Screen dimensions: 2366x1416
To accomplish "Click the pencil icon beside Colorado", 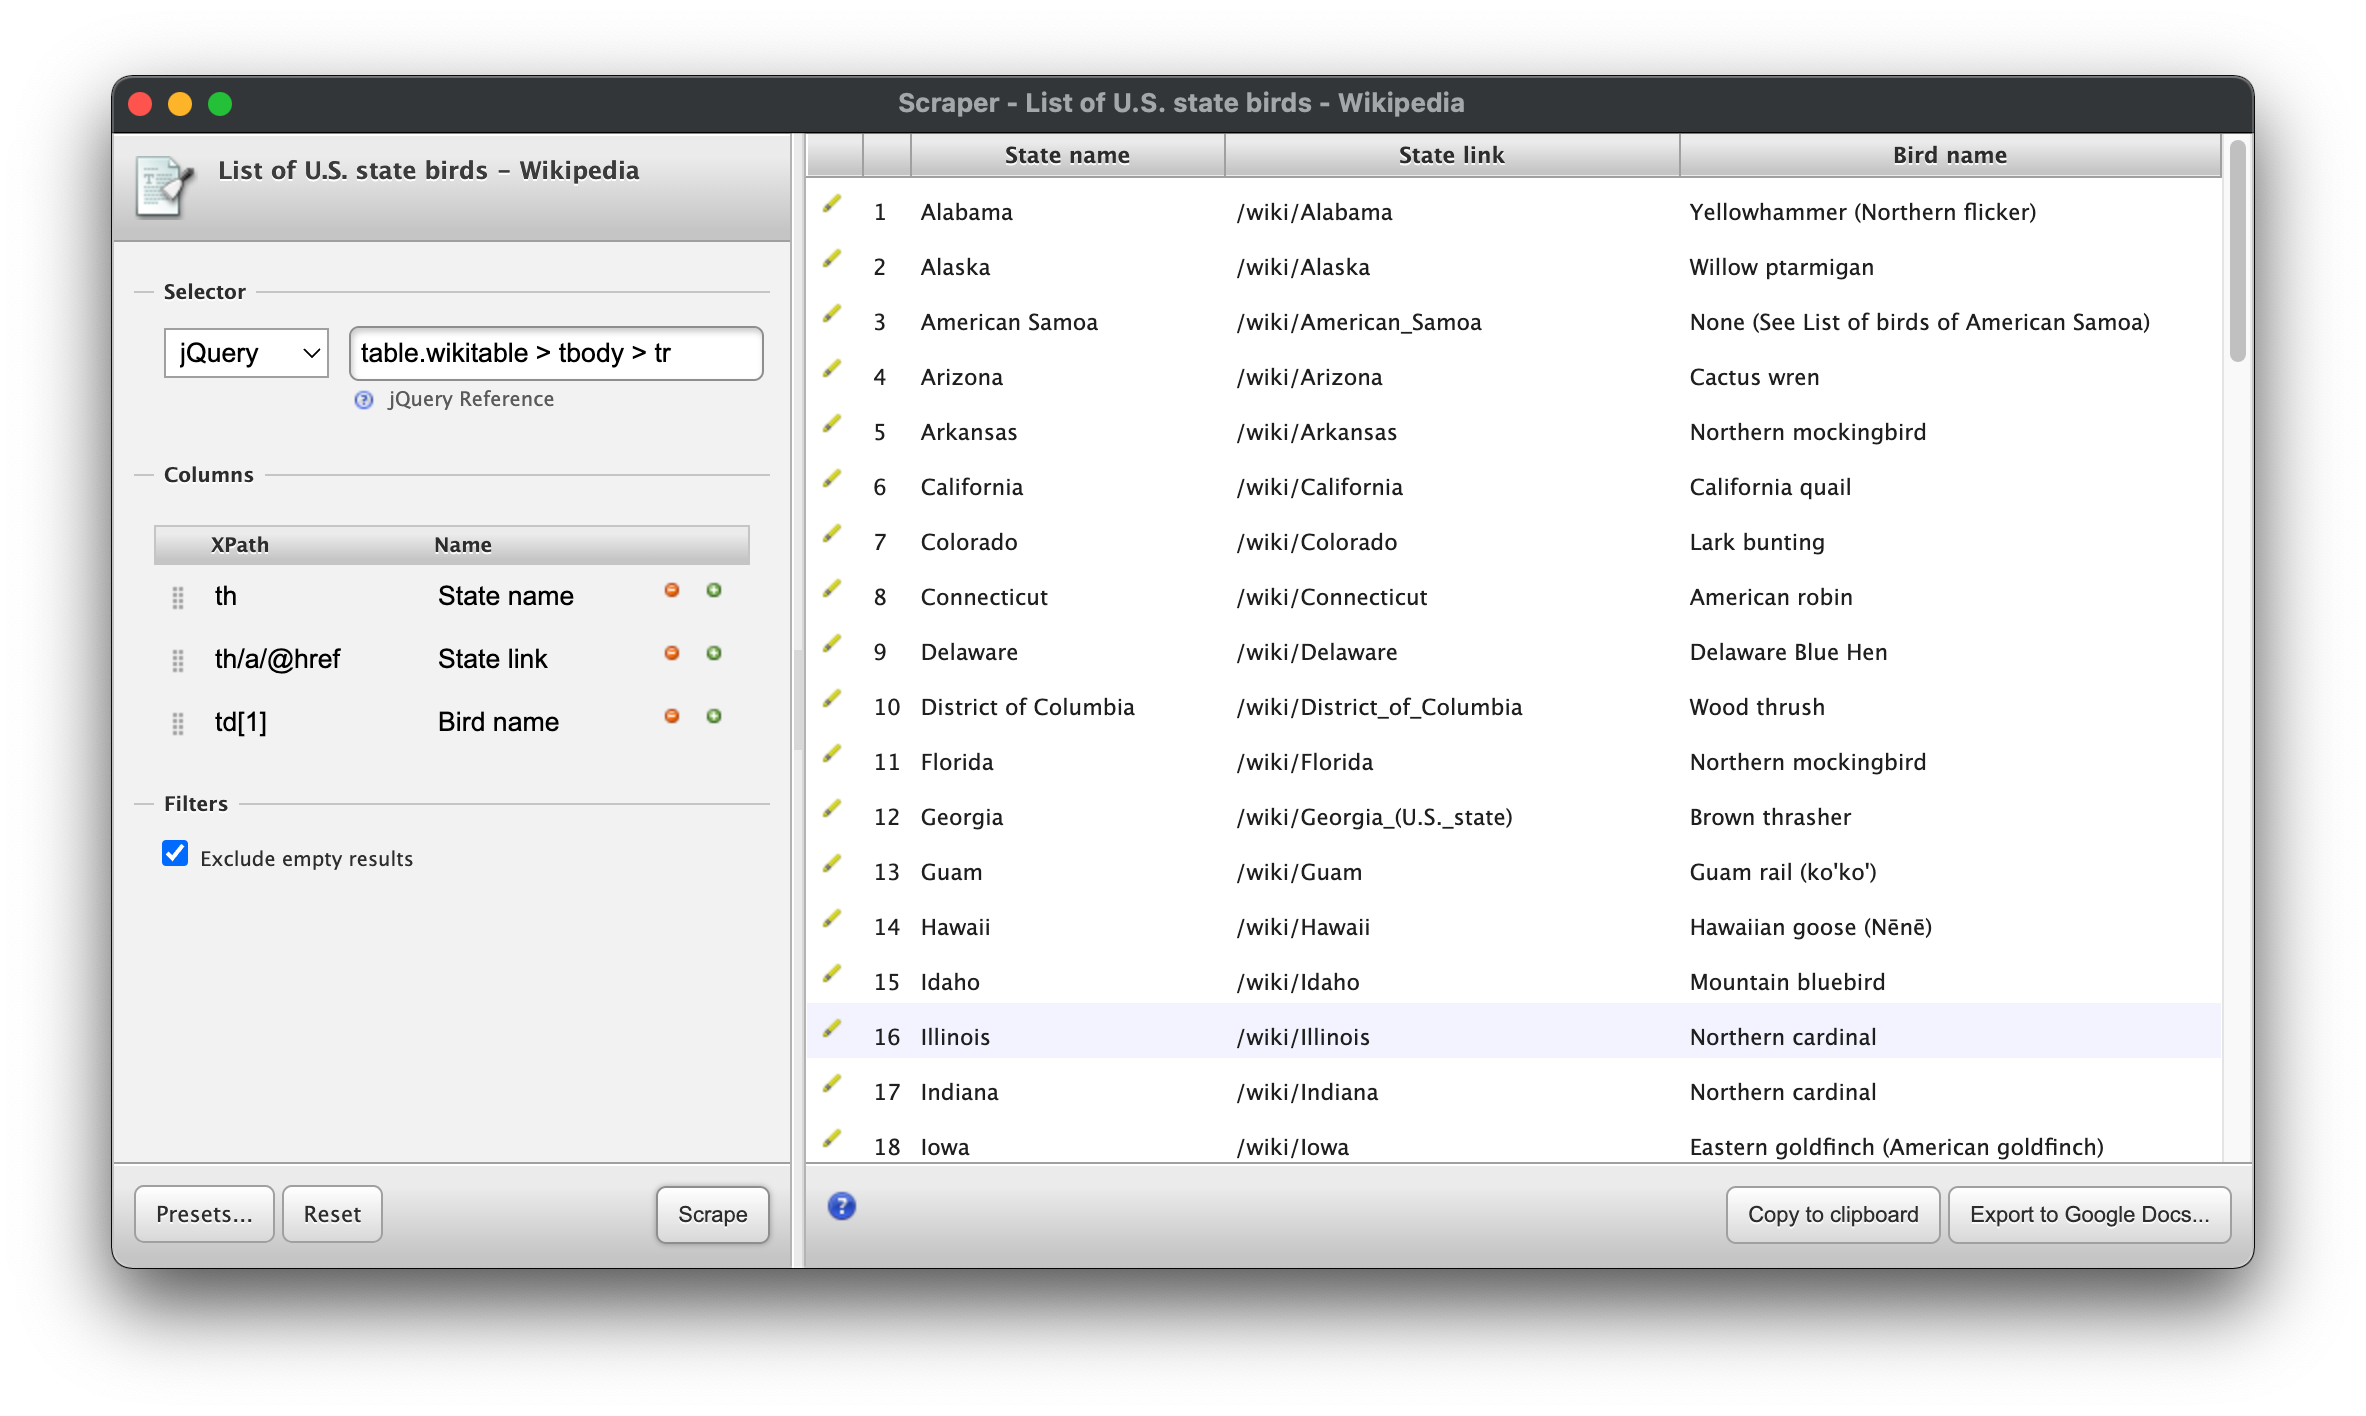I will pos(832,534).
